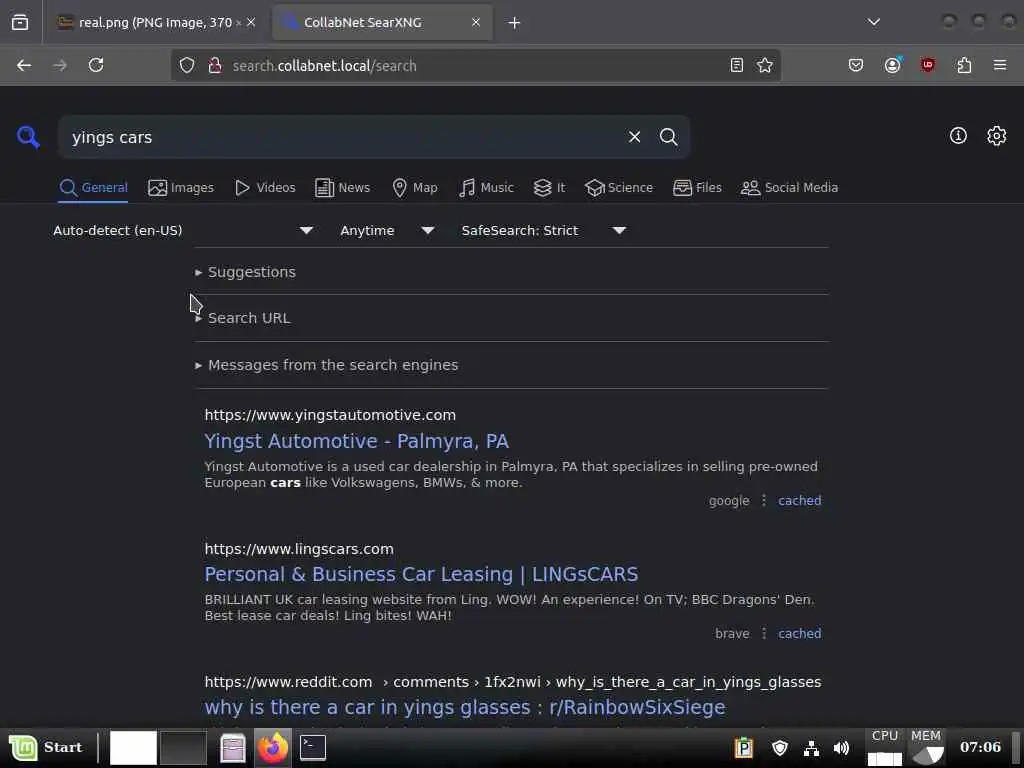Screen dimensions: 1024x768
Task: Open the Auto-detect (en-US) language dropdown
Action: tap(184, 231)
